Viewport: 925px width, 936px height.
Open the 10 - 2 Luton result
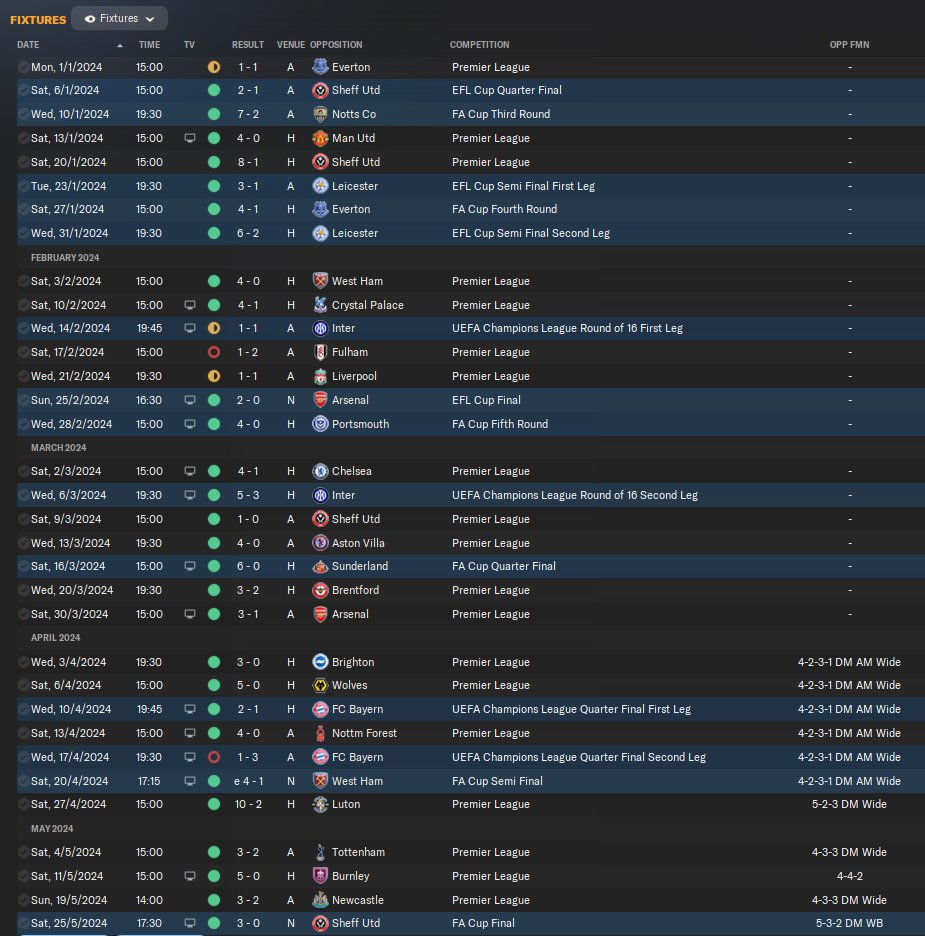pos(248,804)
